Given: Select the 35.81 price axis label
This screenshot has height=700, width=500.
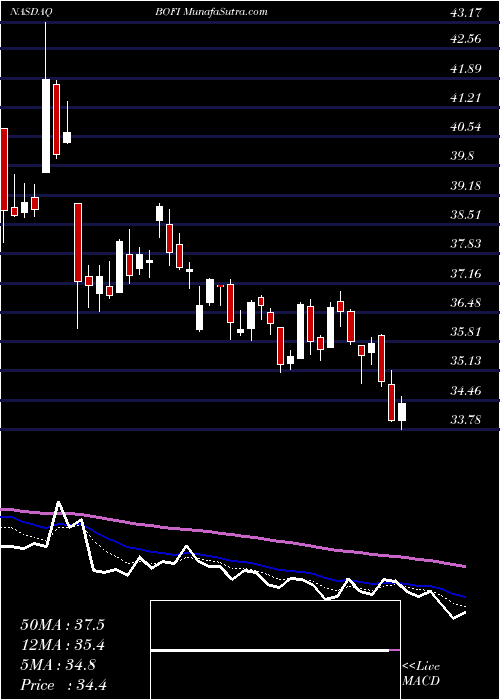Looking at the screenshot, I should pyautogui.click(x=466, y=332).
